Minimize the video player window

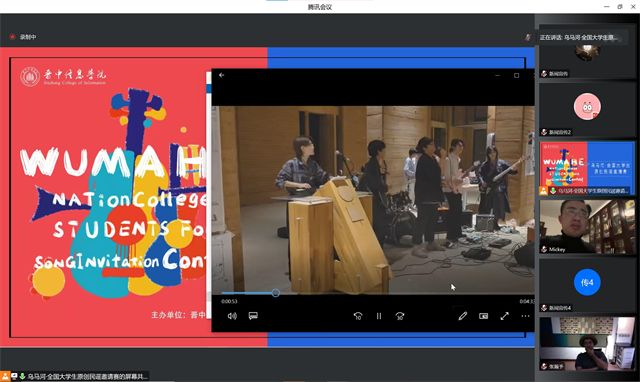tap(497, 76)
